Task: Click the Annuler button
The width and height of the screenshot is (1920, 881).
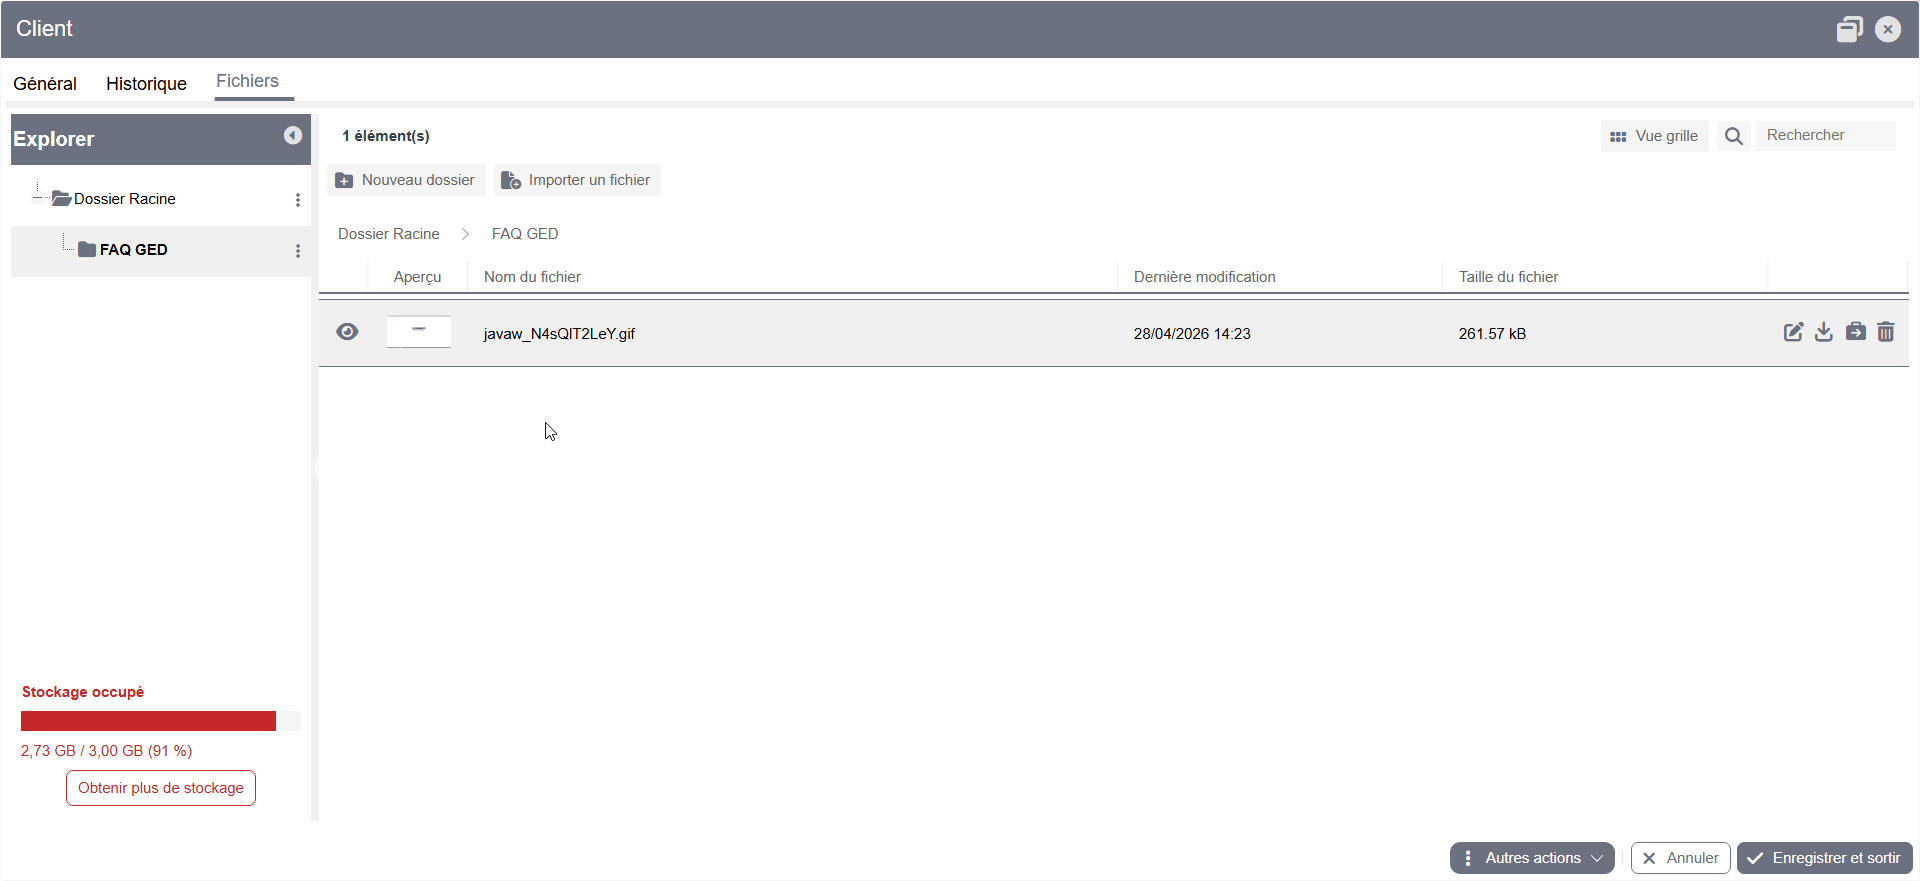Action: point(1680,858)
